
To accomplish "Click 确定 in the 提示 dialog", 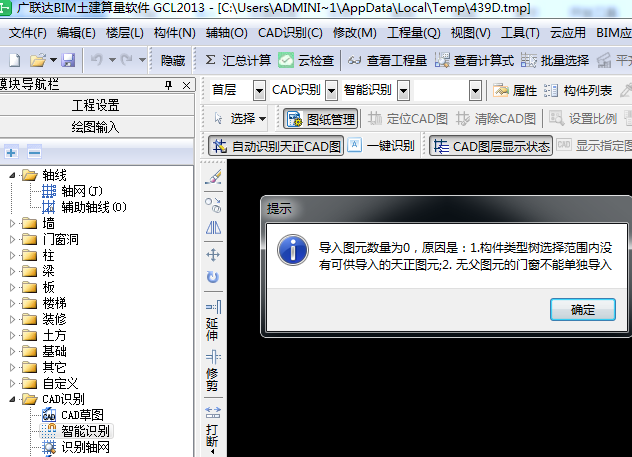I will coord(583,310).
